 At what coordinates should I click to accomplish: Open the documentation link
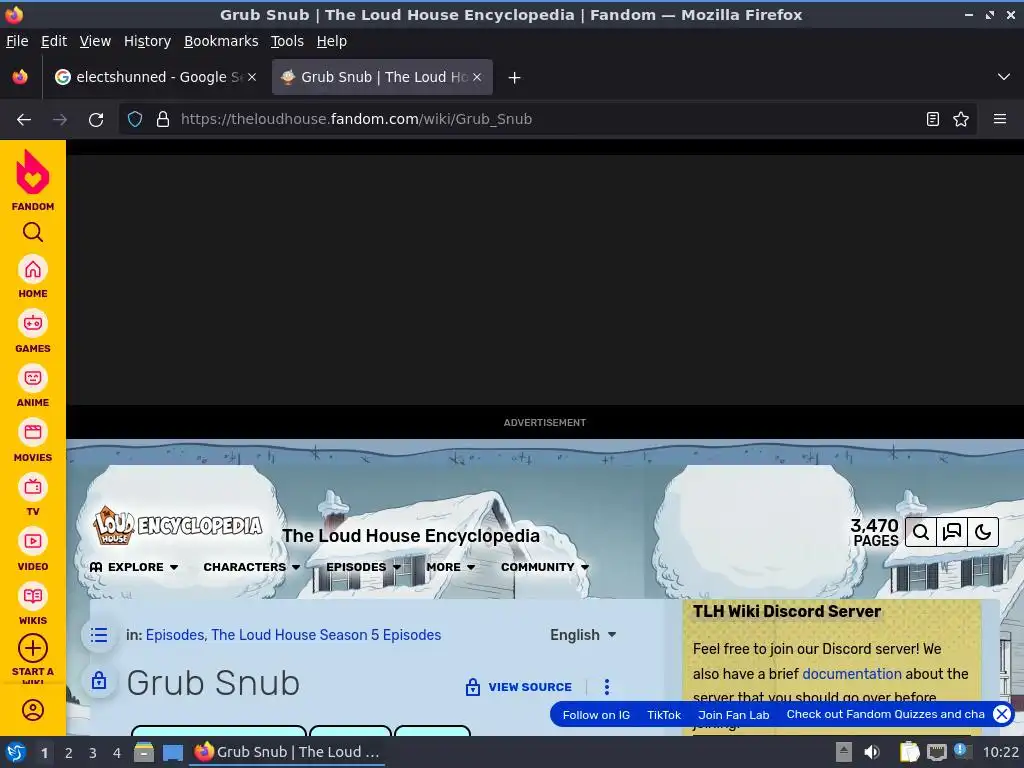(x=852, y=673)
